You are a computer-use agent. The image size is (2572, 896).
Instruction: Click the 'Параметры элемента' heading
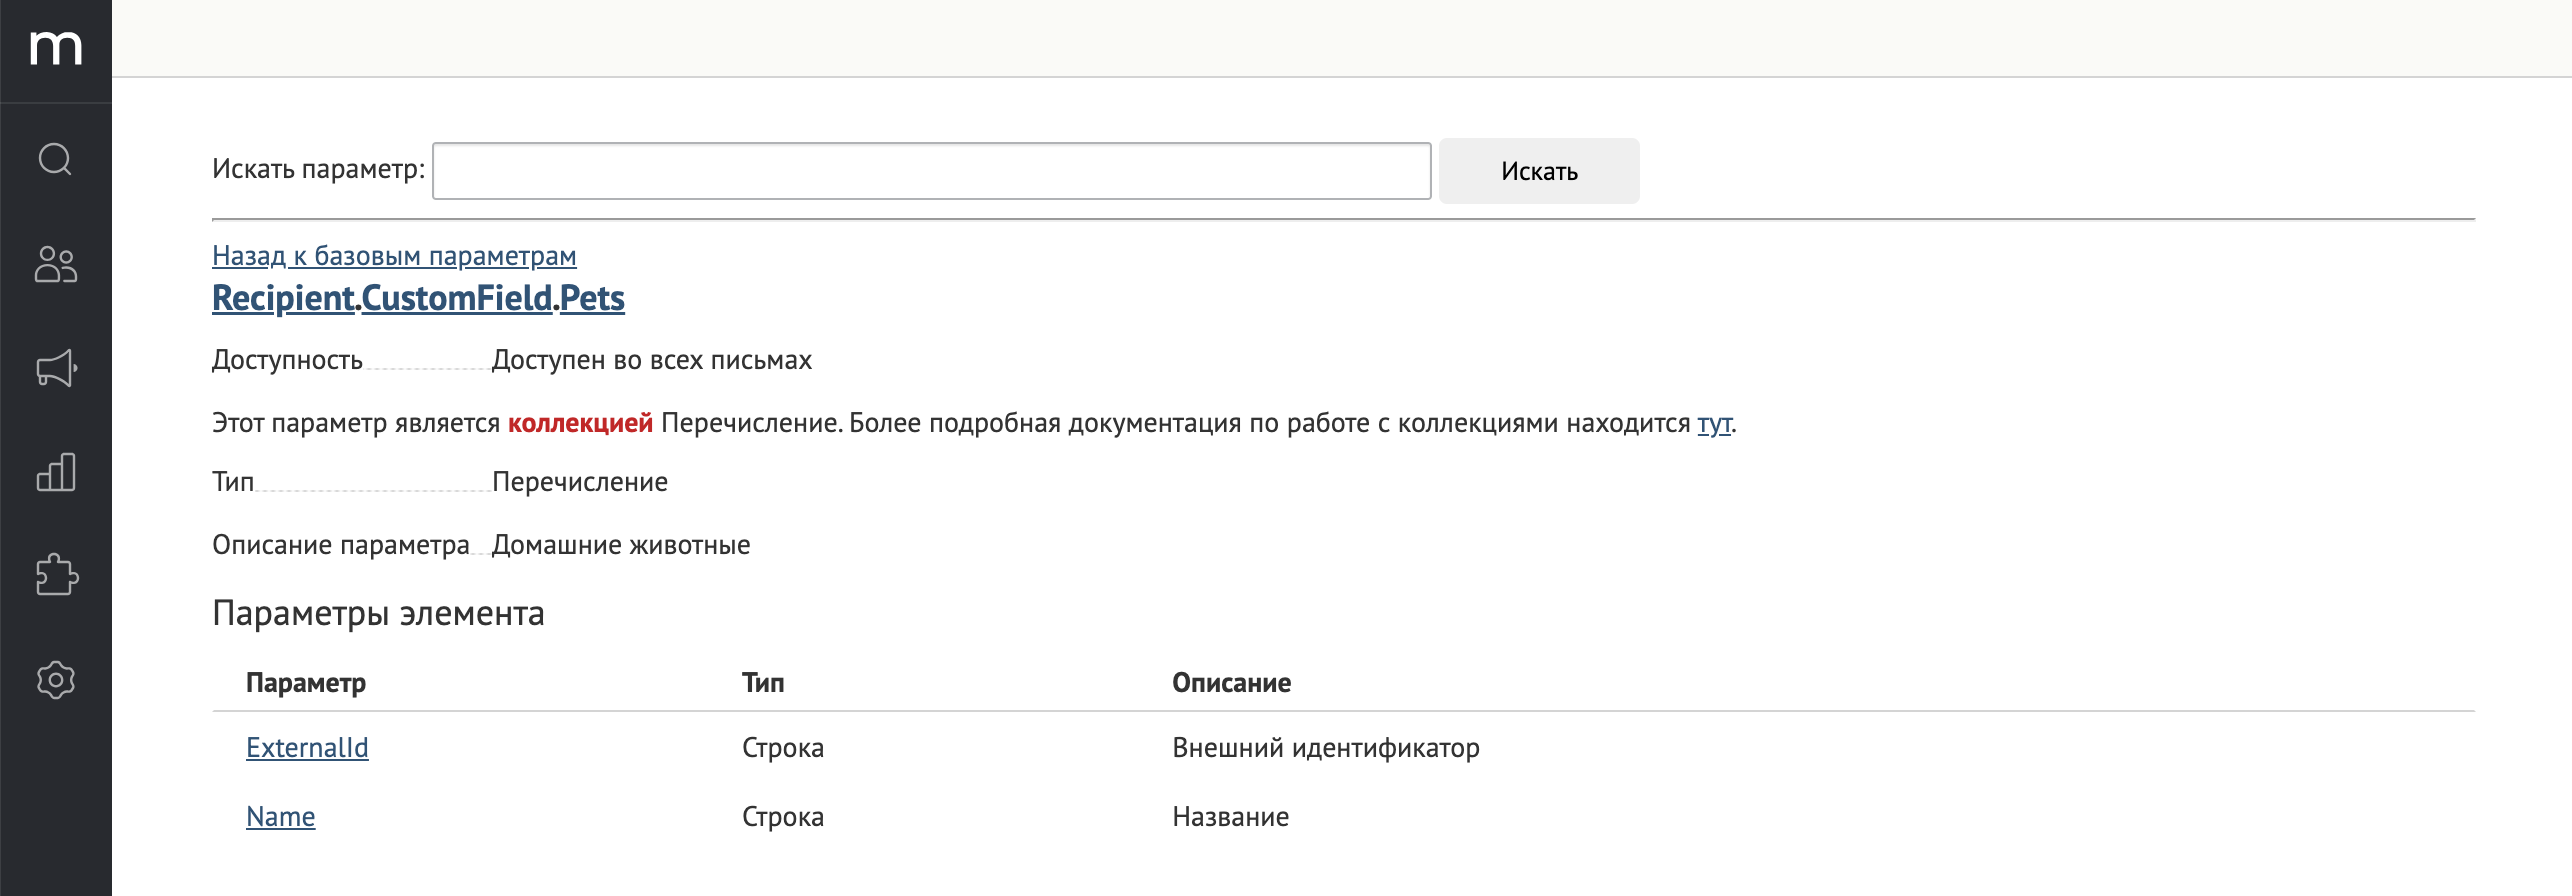click(x=378, y=613)
